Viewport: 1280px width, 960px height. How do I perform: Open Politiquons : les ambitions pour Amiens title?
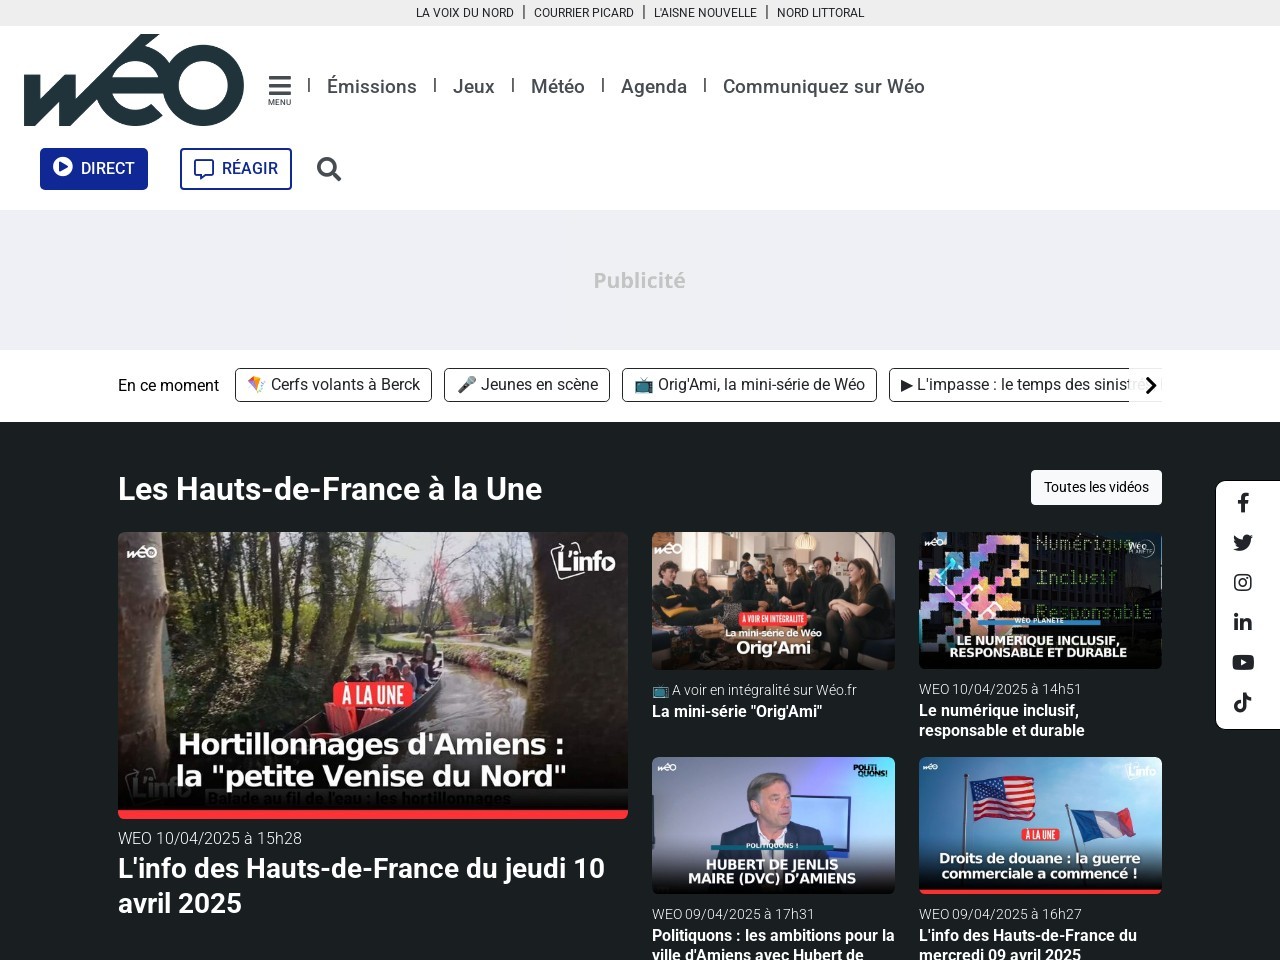click(x=773, y=945)
